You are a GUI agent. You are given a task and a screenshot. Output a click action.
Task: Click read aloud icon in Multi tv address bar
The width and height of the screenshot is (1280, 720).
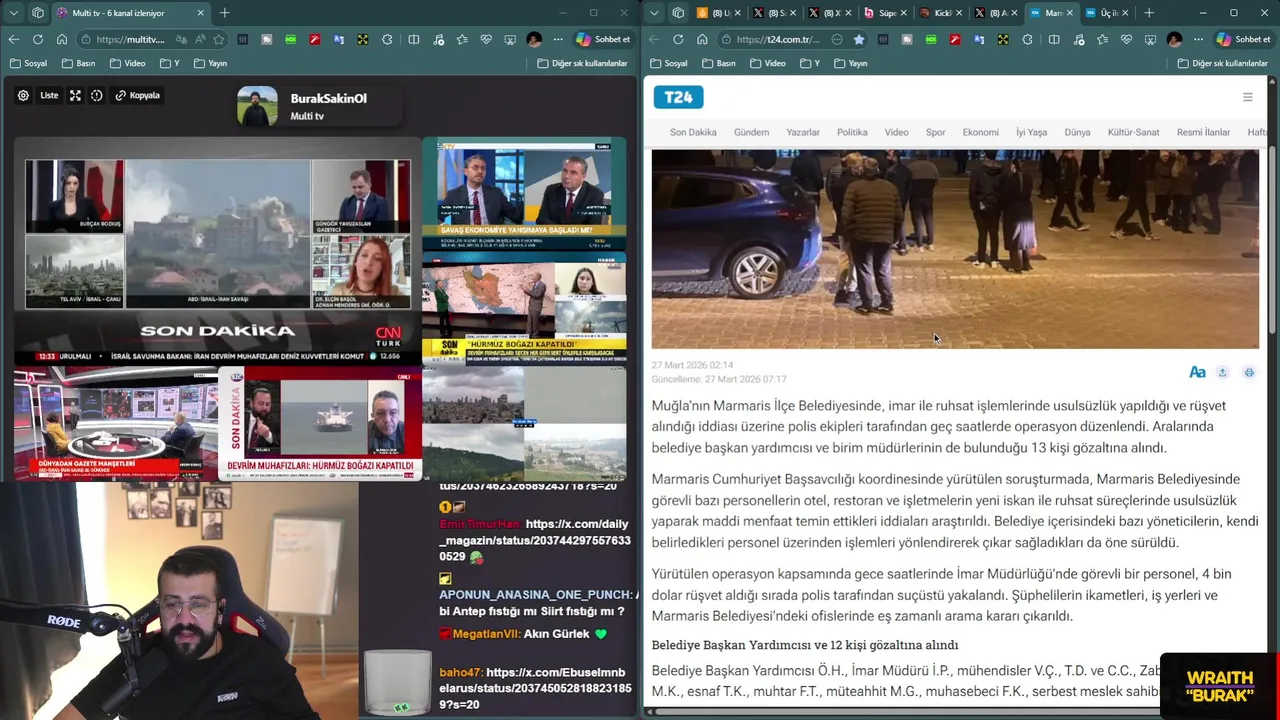tap(200, 39)
